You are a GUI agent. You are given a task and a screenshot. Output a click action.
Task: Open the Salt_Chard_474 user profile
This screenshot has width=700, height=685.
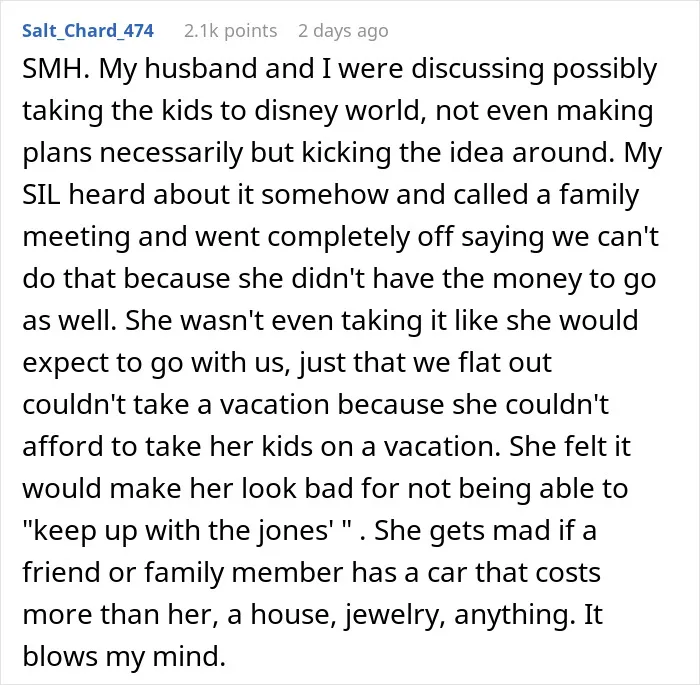pyautogui.click(x=88, y=31)
